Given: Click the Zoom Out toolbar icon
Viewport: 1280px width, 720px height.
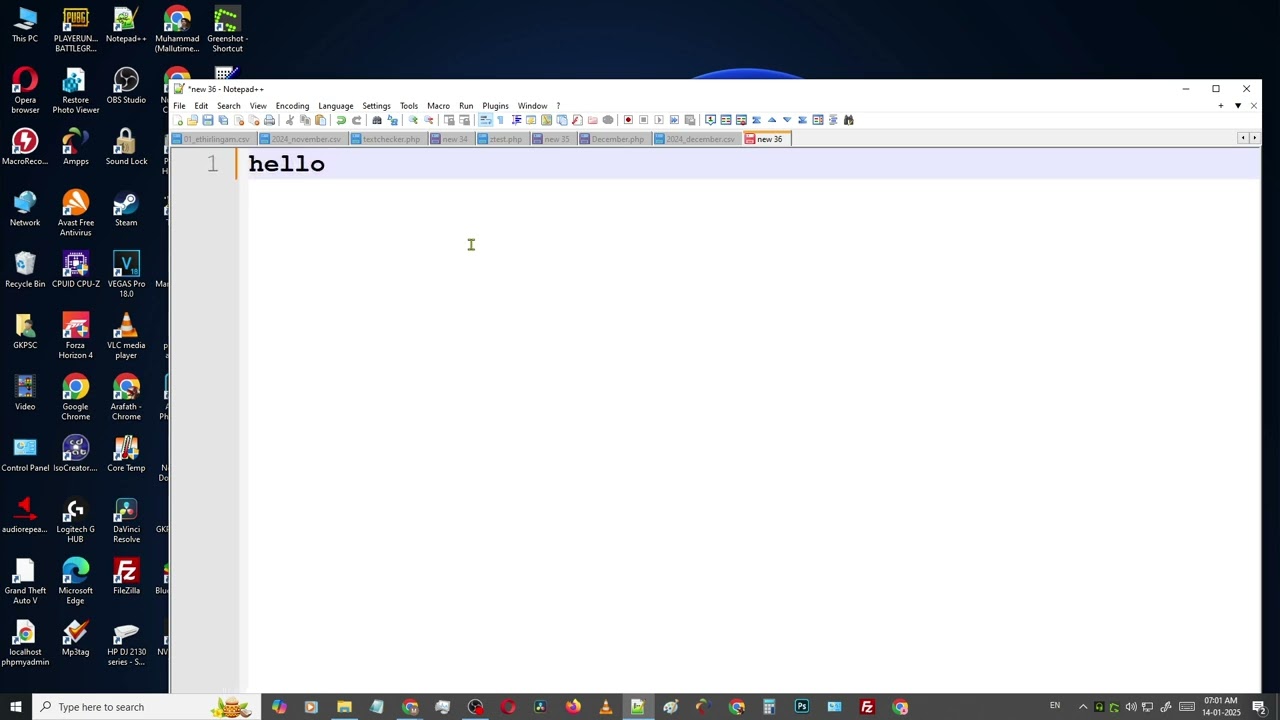Looking at the screenshot, I should coord(428,120).
